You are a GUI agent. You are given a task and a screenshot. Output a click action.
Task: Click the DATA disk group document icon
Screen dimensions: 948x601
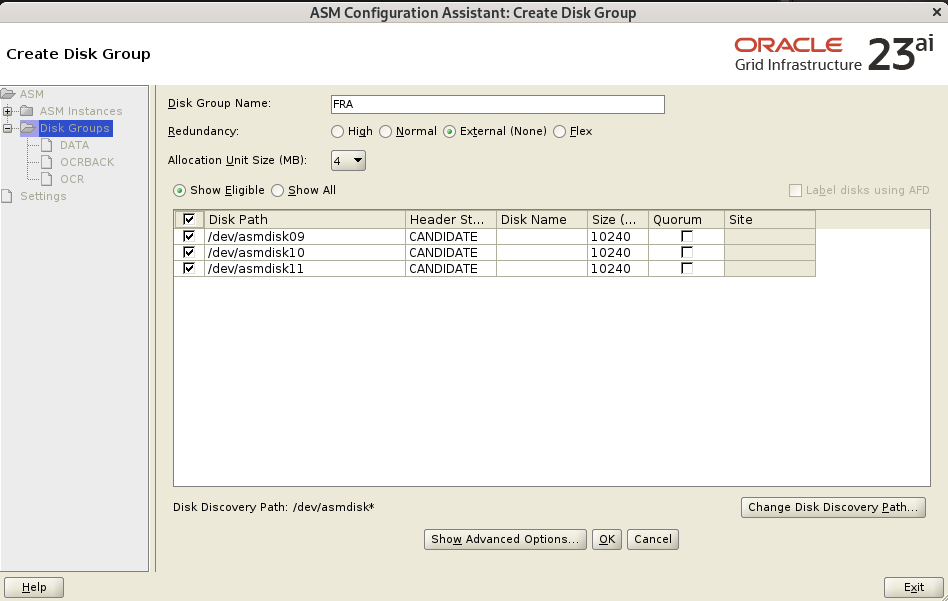[x=47, y=145]
